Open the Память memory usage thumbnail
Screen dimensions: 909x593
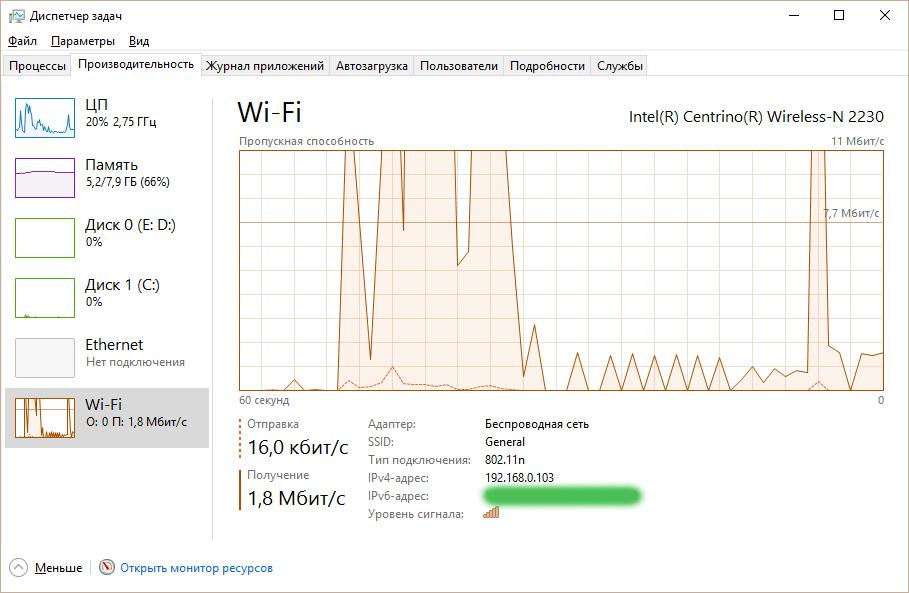tap(45, 178)
